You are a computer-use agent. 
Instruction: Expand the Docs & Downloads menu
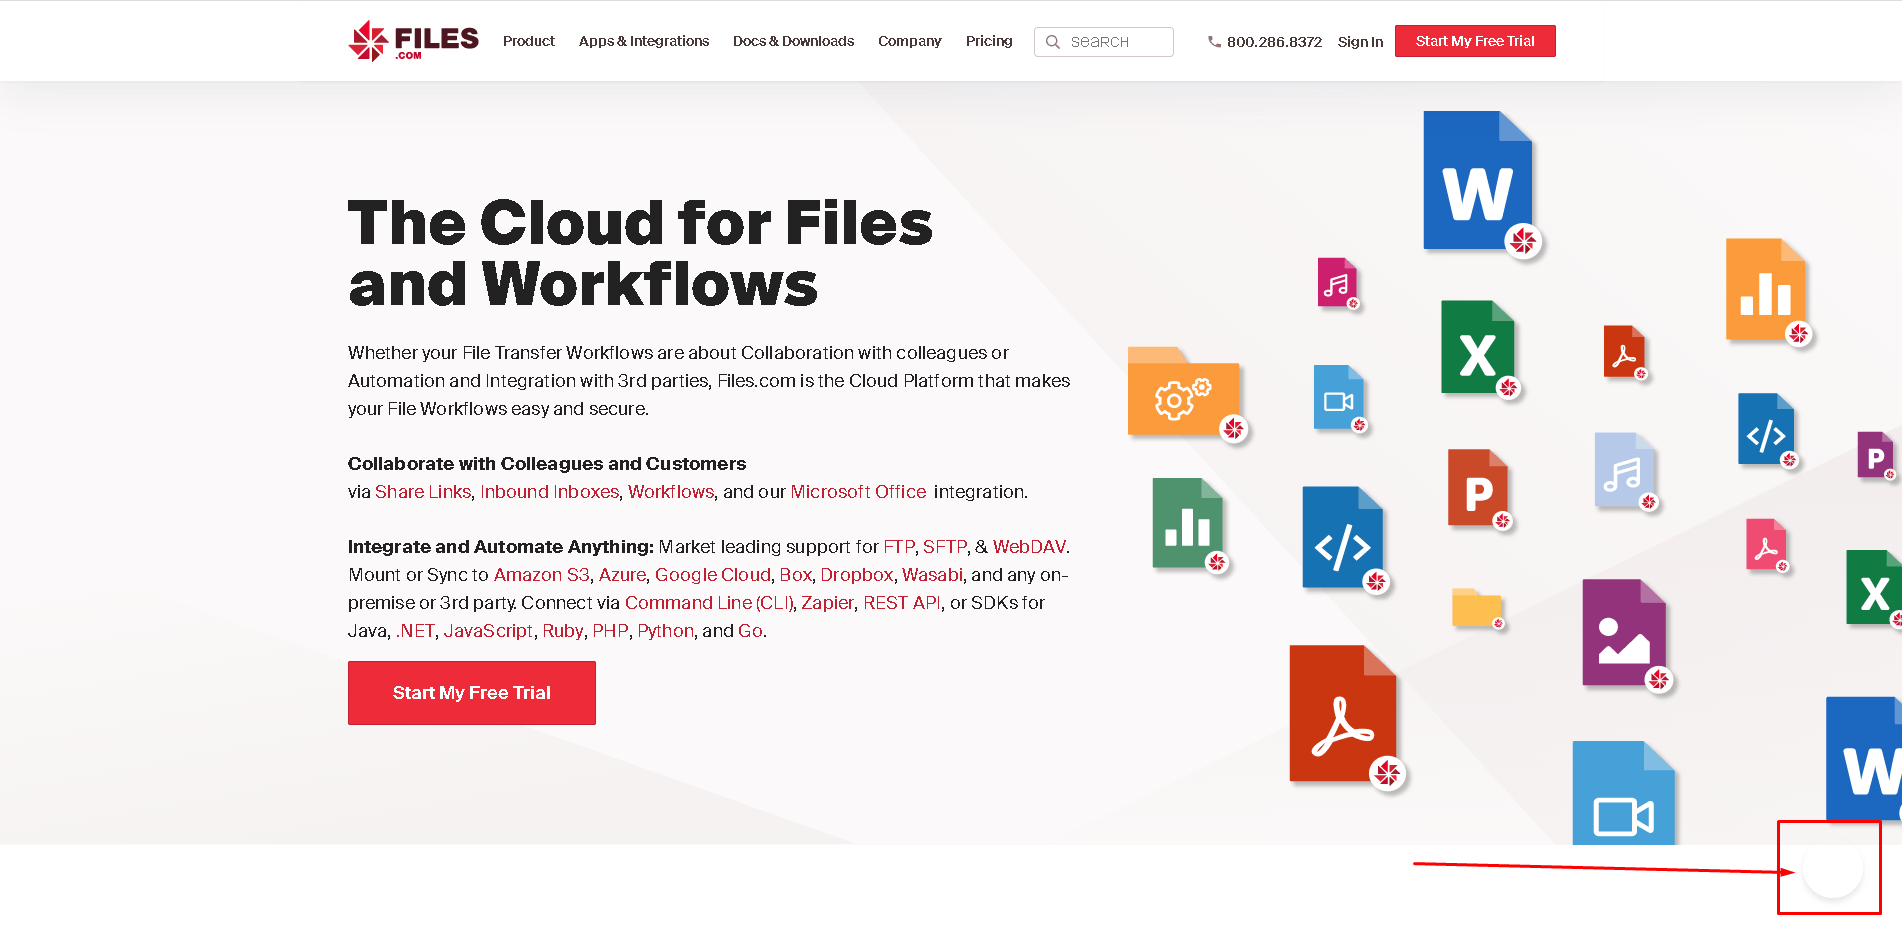(794, 41)
